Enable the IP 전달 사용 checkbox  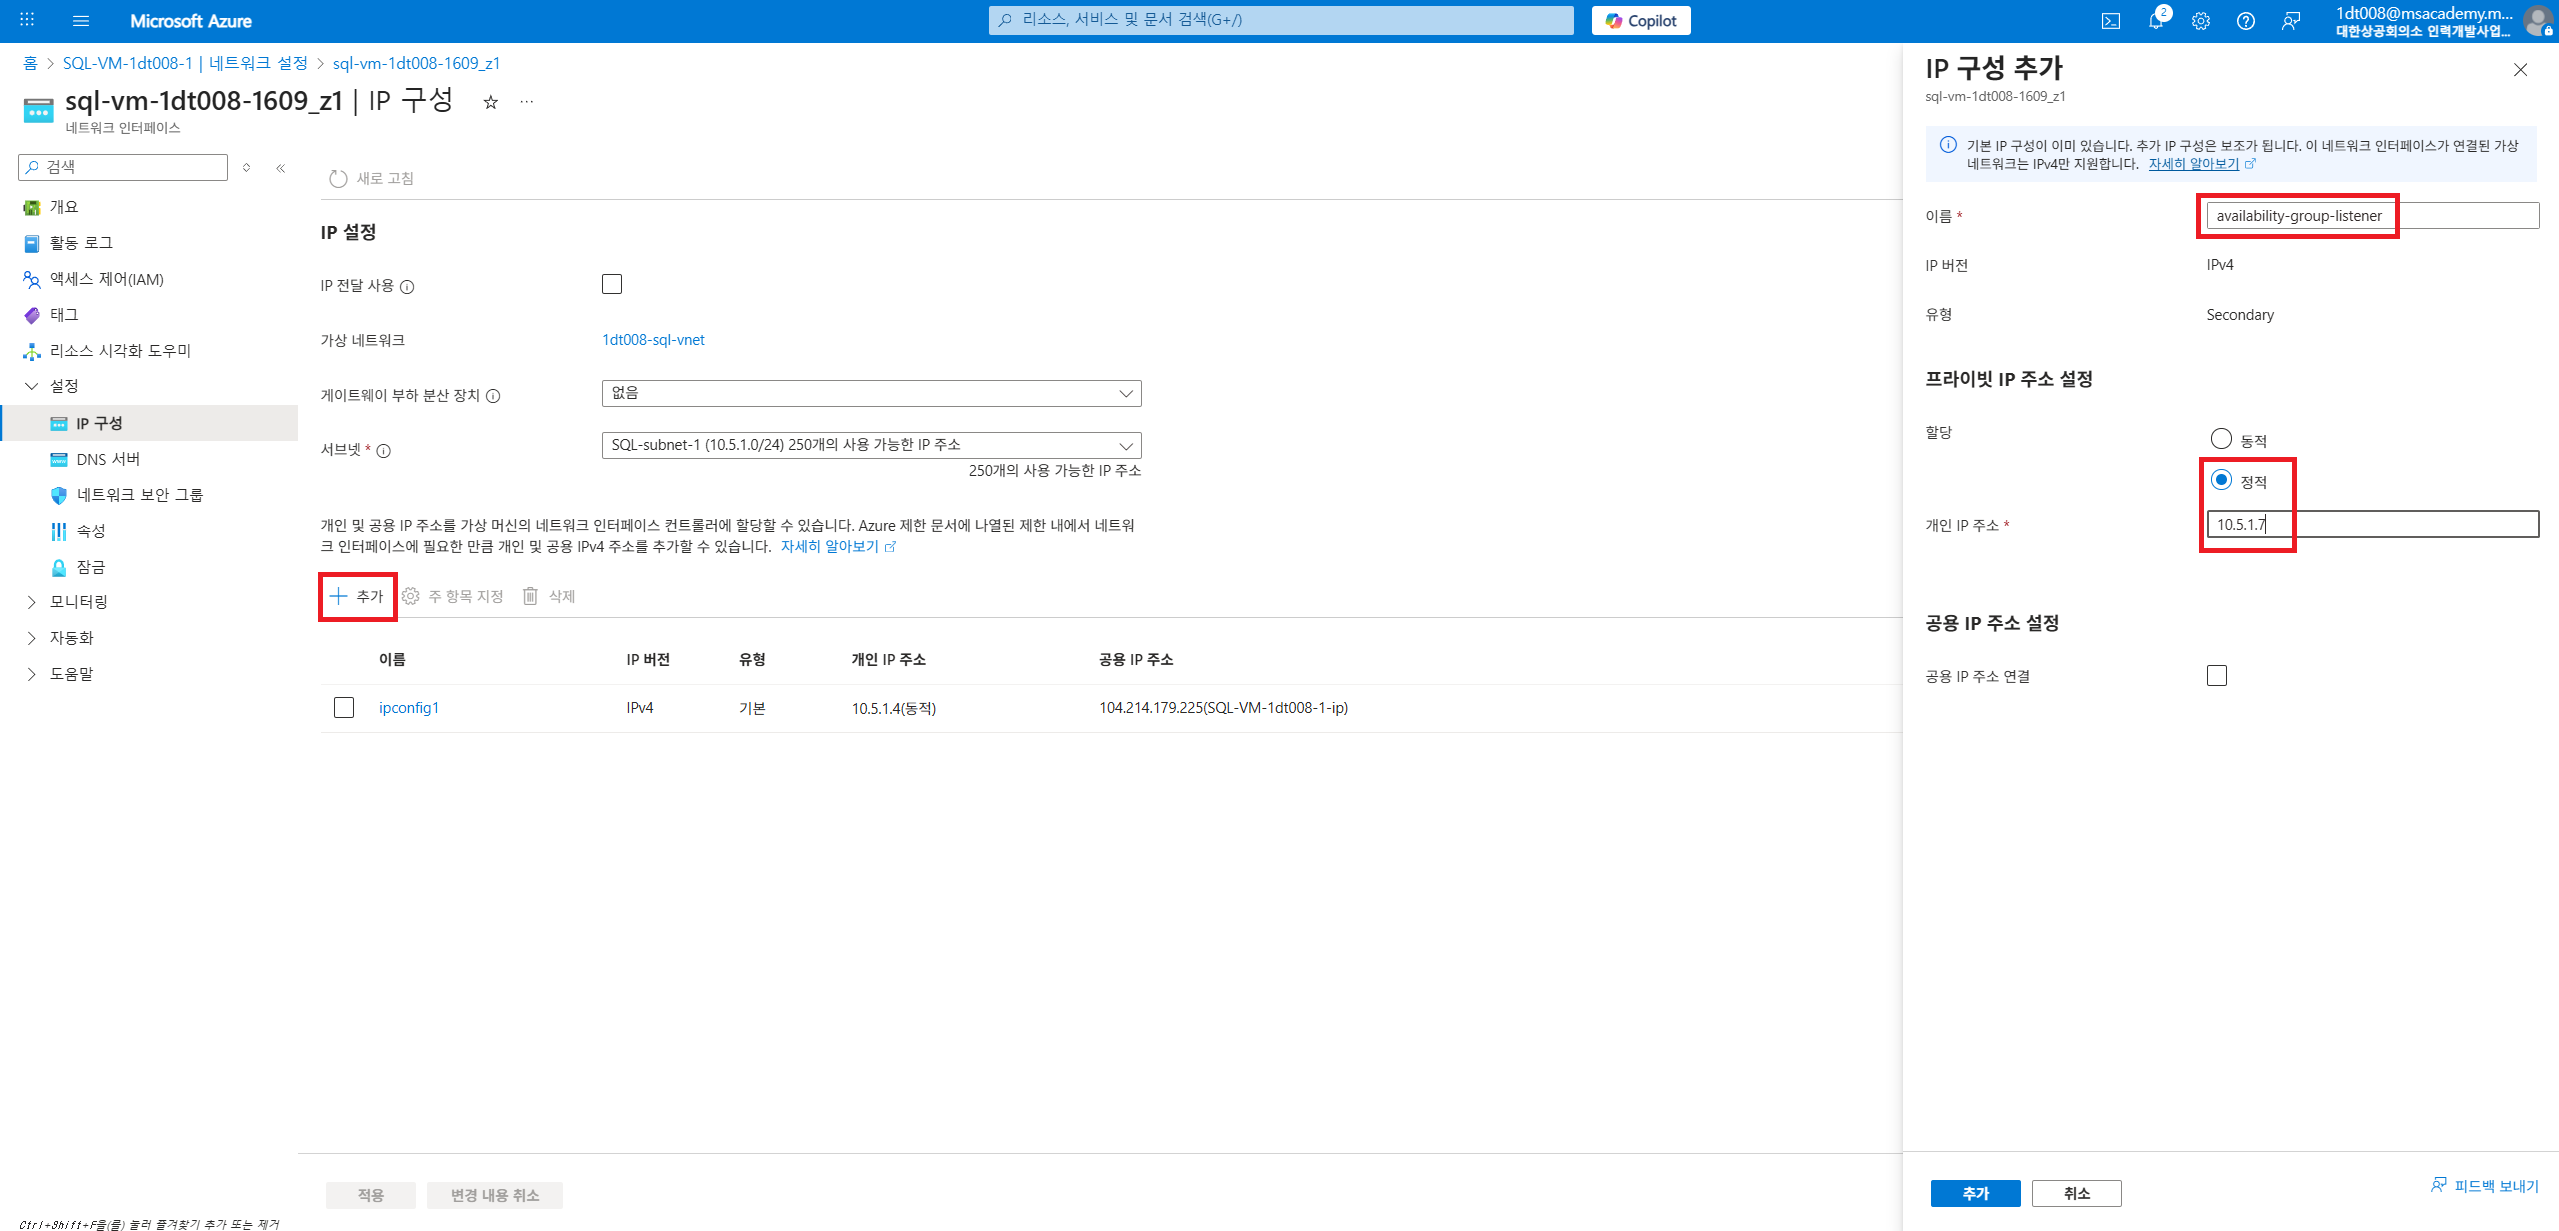[612, 284]
